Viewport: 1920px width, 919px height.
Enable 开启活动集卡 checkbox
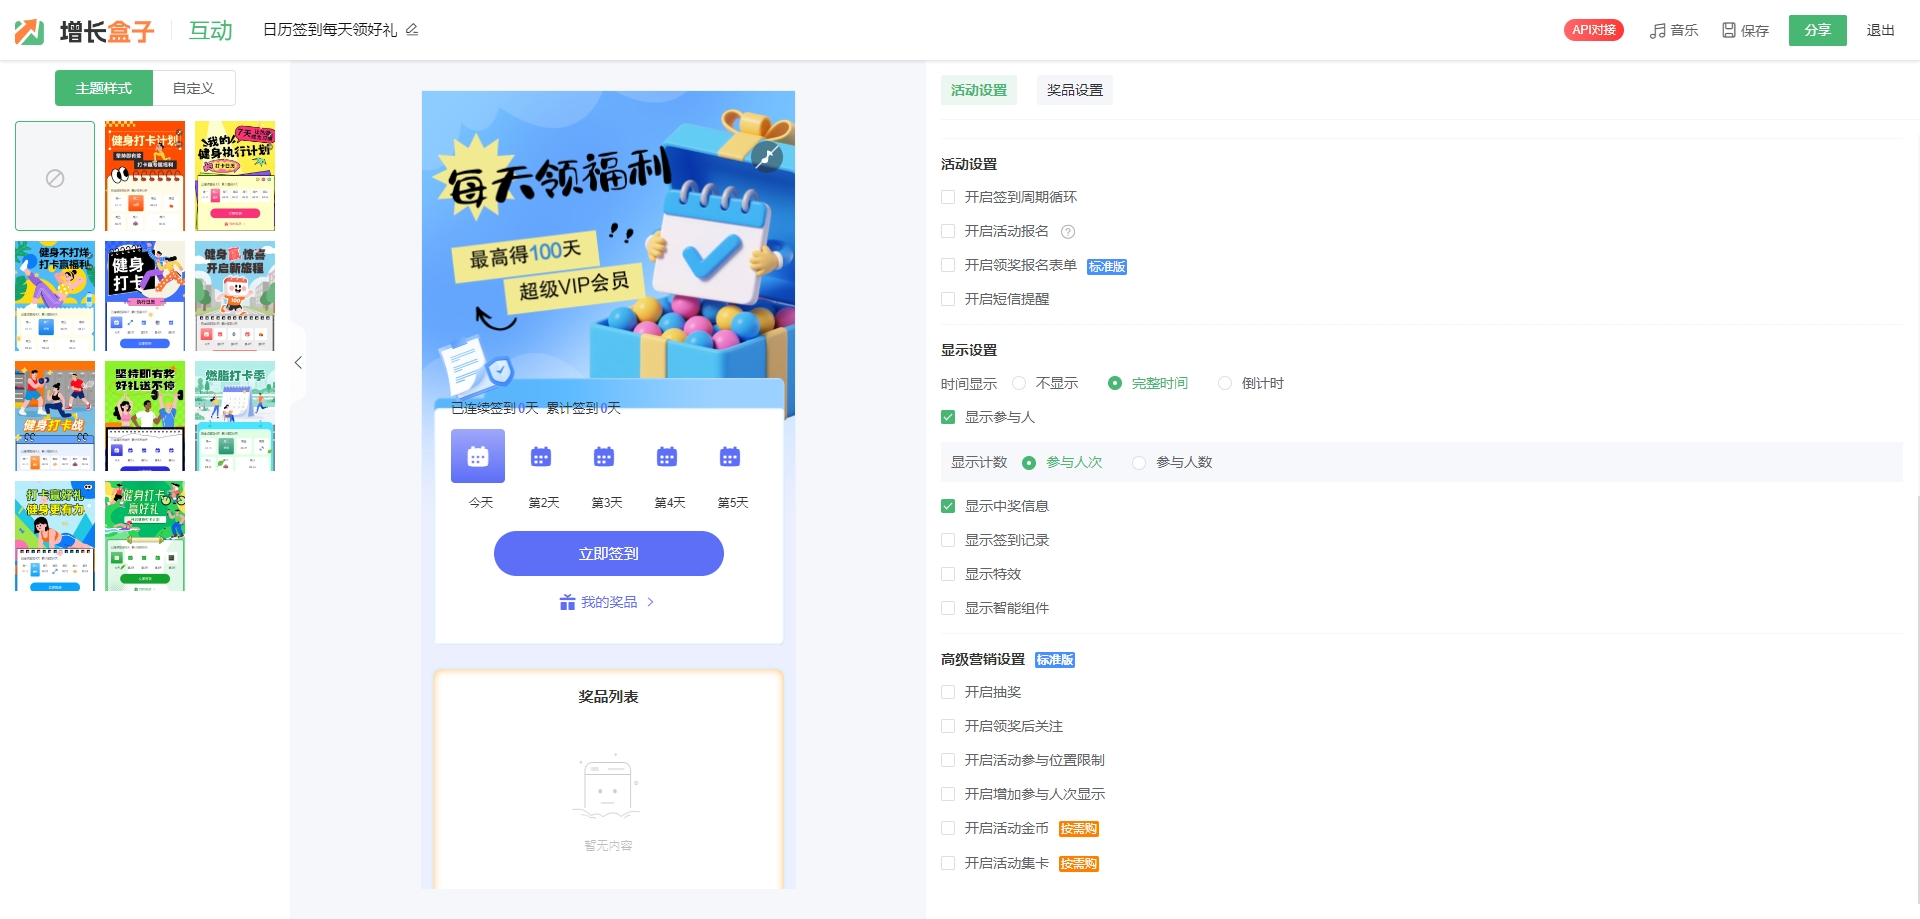pyautogui.click(x=948, y=863)
